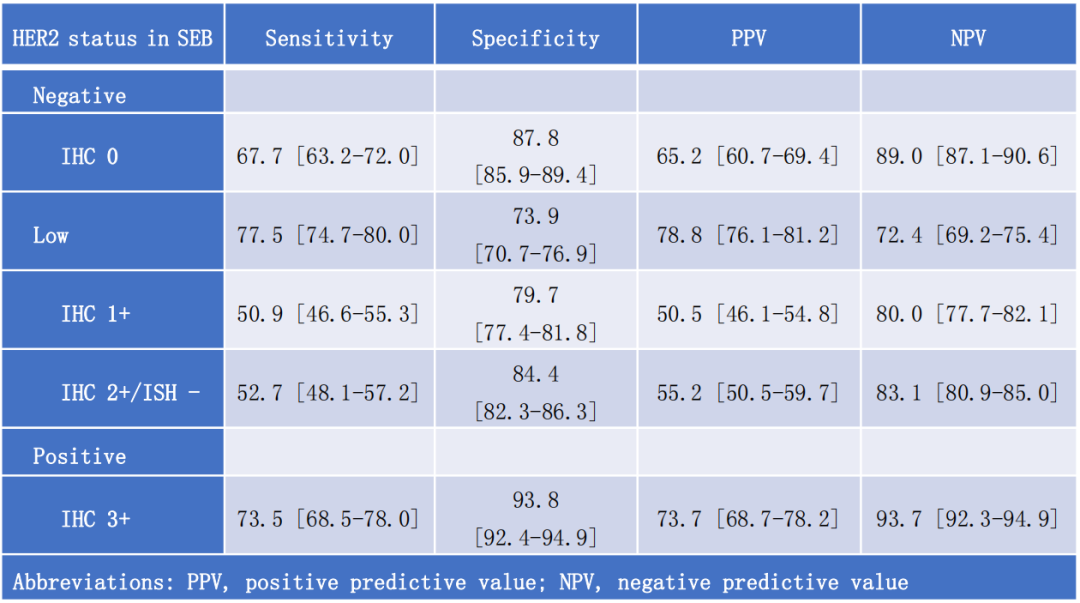Select the IHC 2+/ISH - row label
Screen dimensions: 1080x603
[130, 393]
